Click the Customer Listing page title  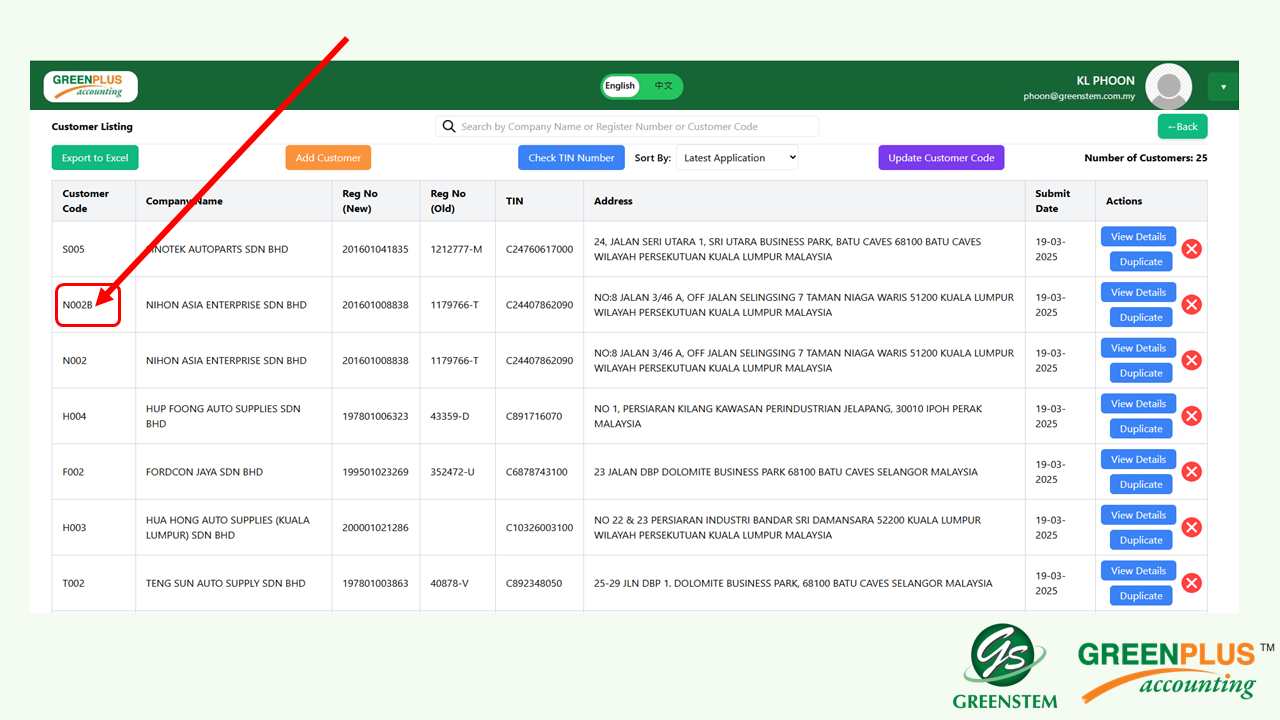click(x=92, y=127)
